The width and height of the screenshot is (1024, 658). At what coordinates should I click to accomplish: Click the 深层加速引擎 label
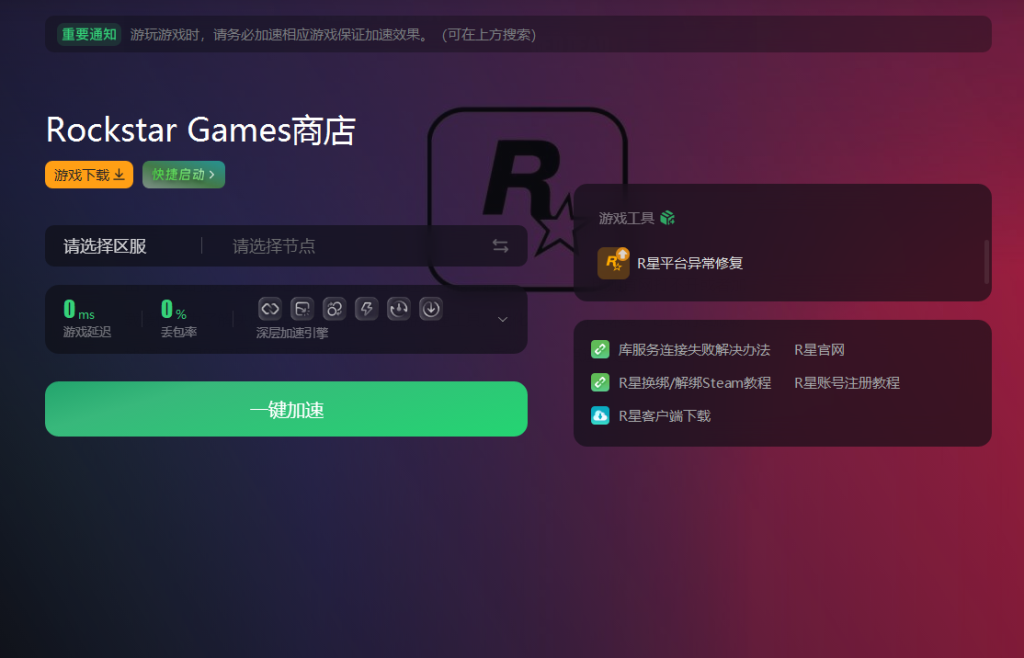[292, 333]
